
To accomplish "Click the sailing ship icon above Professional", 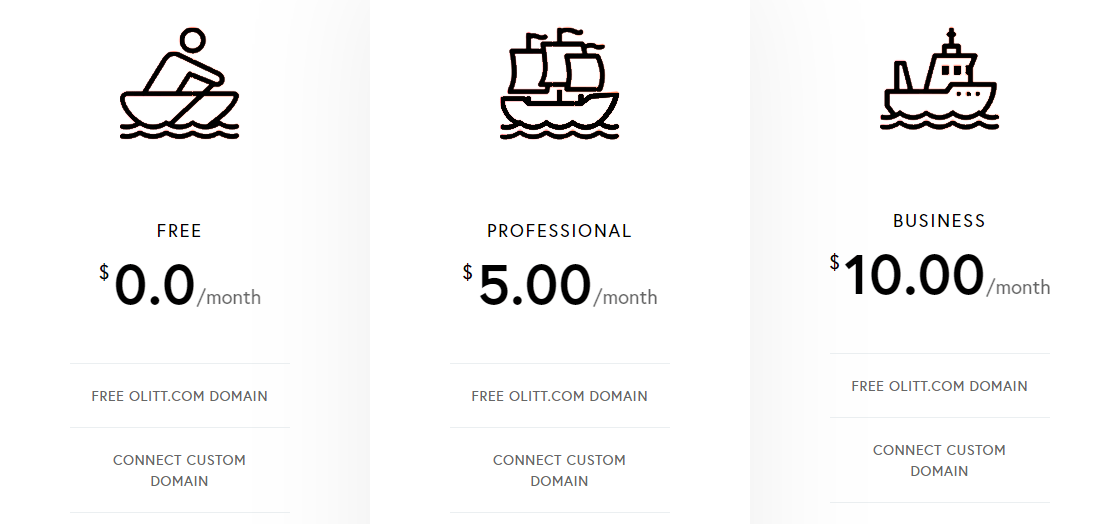I will 559,84.
